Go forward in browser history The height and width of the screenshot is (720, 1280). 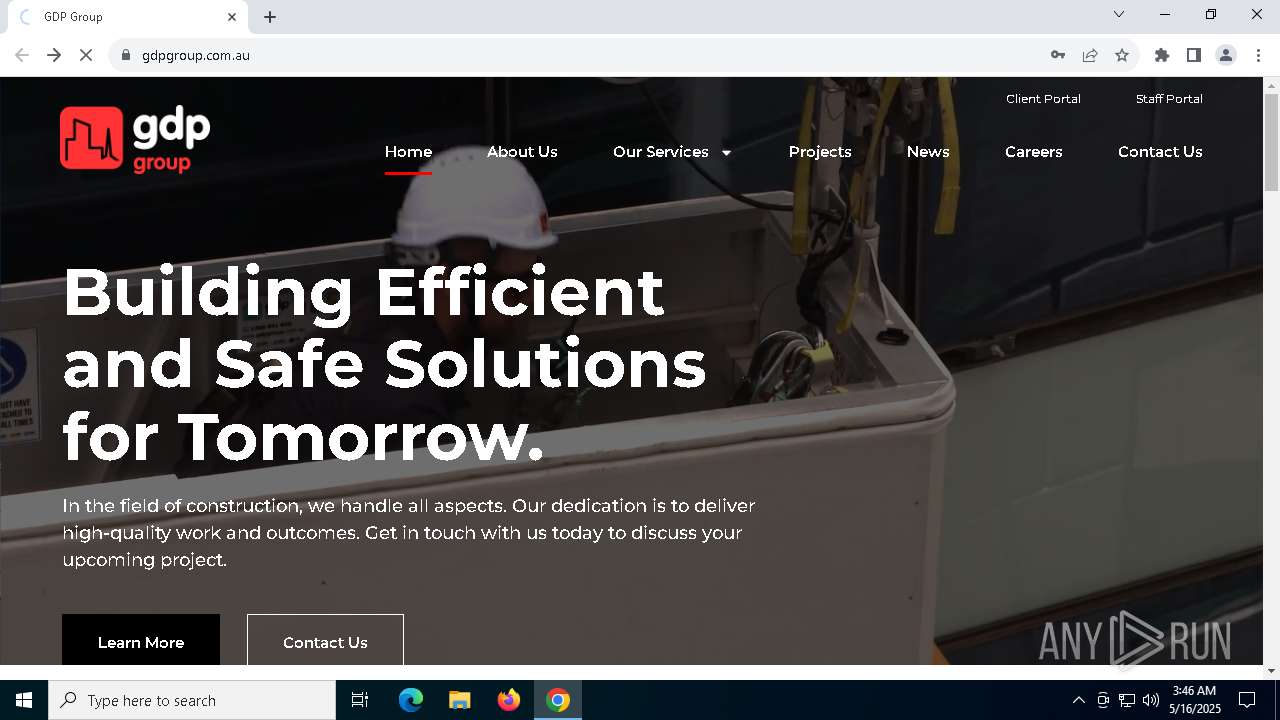coord(54,55)
